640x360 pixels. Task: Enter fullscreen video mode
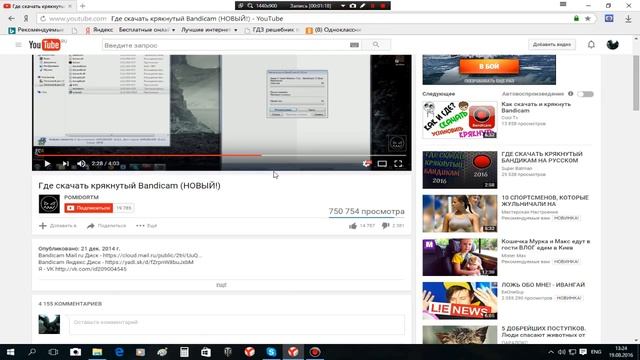click(x=398, y=164)
